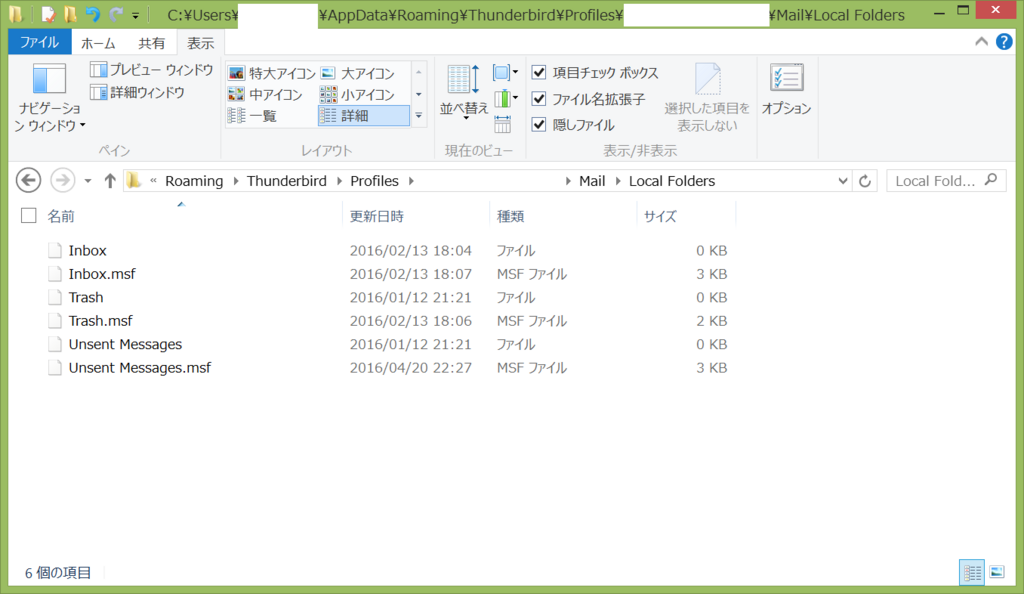Viewport: 1024px width, 594px height.
Task: Expand subfolders arrow after Profiles
Action: tap(411, 181)
